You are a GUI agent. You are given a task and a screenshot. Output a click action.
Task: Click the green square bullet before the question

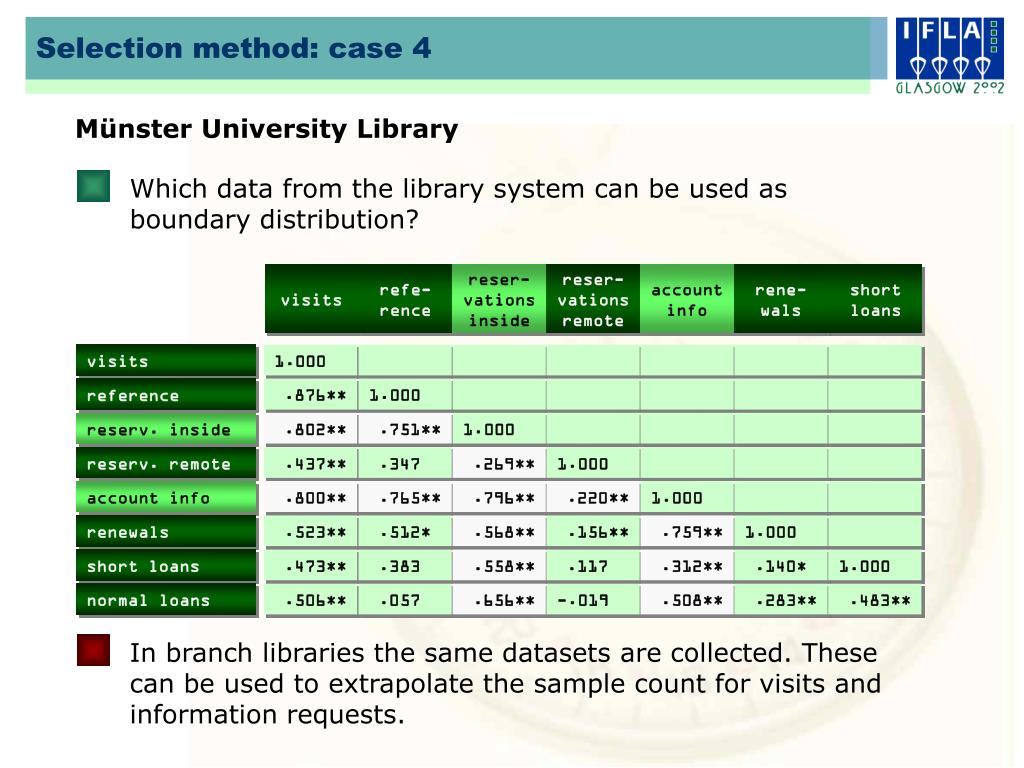tap(93, 186)
